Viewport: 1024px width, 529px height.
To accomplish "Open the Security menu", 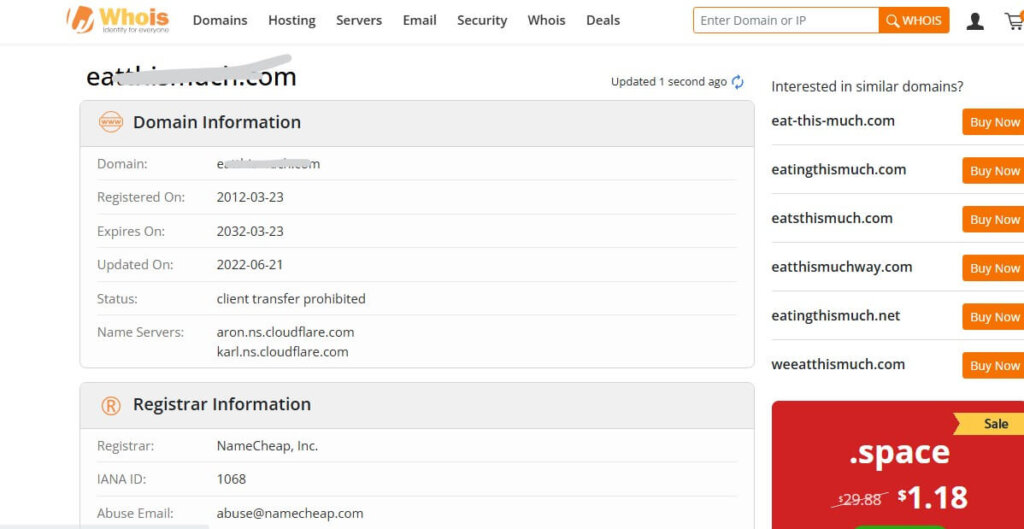I will [x=482, y=20].
